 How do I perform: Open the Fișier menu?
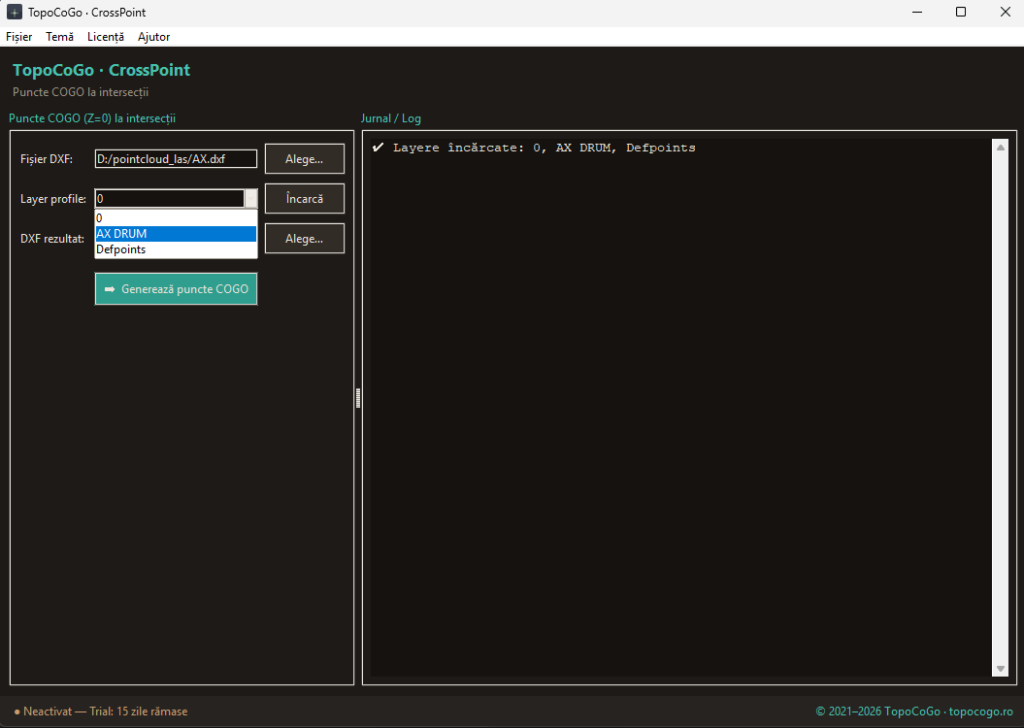click(19, 37)
